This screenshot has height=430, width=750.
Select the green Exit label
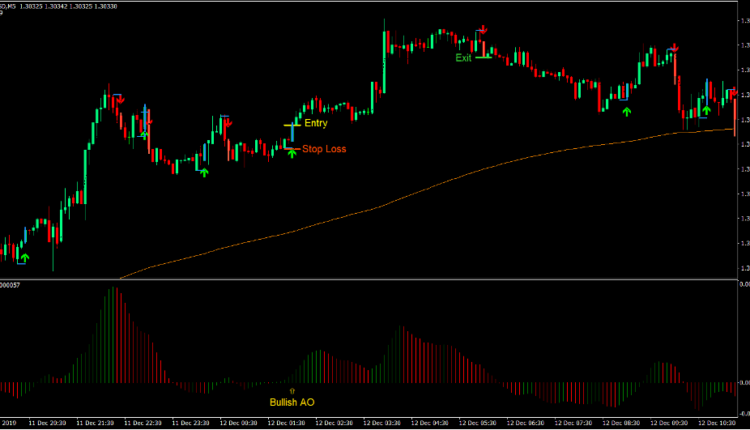point(463,58)
